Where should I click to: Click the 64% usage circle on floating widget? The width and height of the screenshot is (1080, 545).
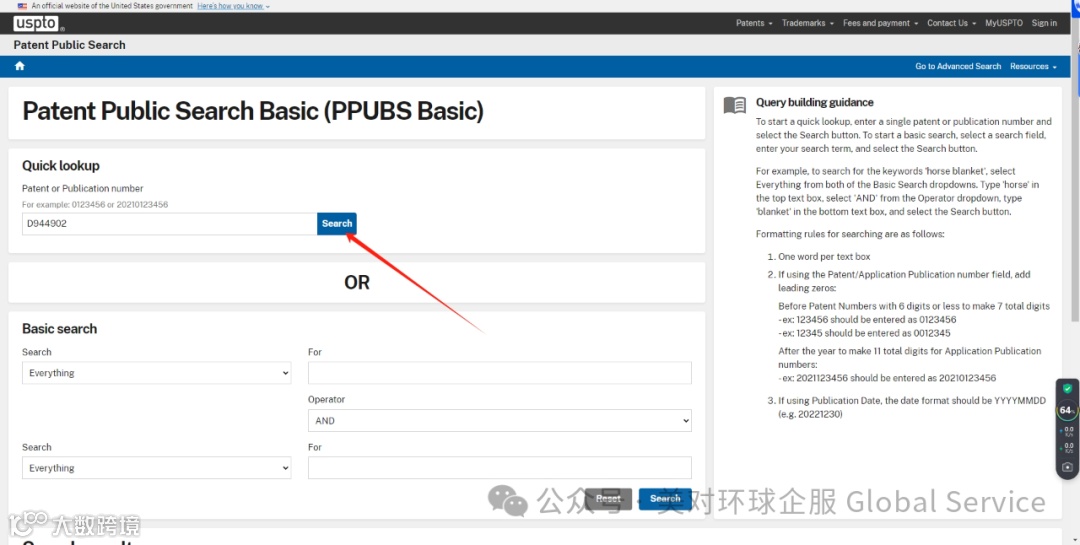pos(1066,411)
